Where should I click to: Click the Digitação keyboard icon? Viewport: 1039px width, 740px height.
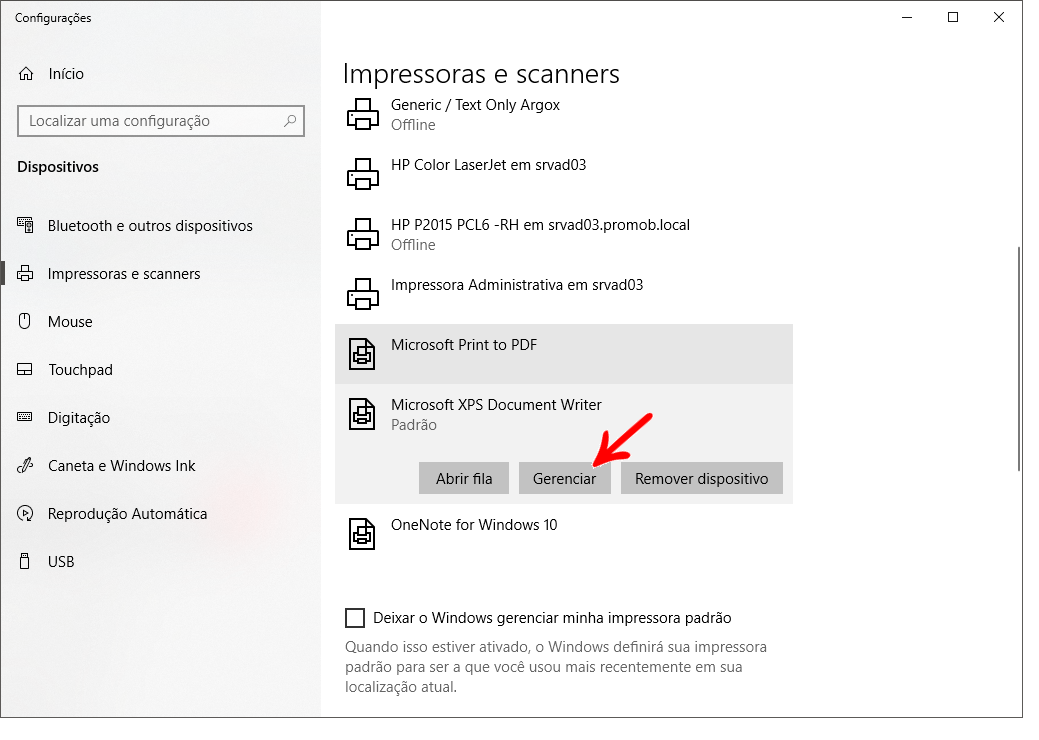25,417
